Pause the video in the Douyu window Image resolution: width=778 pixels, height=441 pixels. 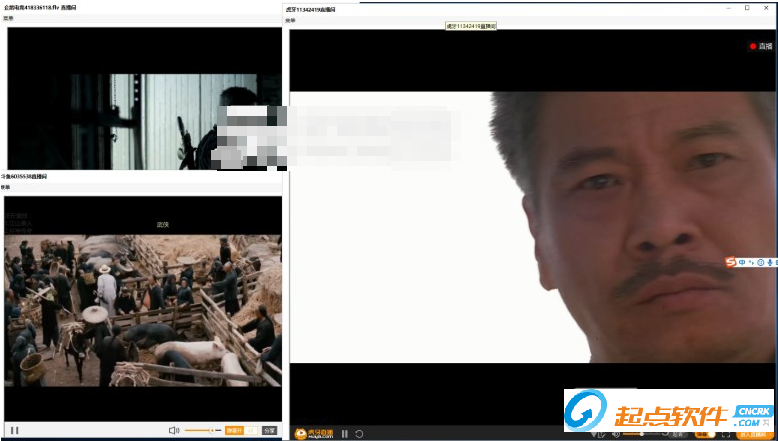pyautogui.click(x=14, y=430)
